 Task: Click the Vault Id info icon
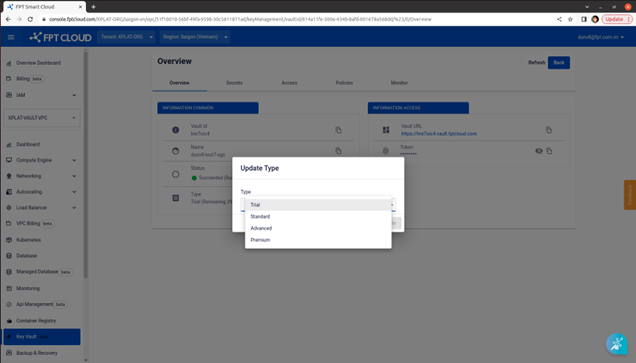pyautogui.click(x=176, y=130)
